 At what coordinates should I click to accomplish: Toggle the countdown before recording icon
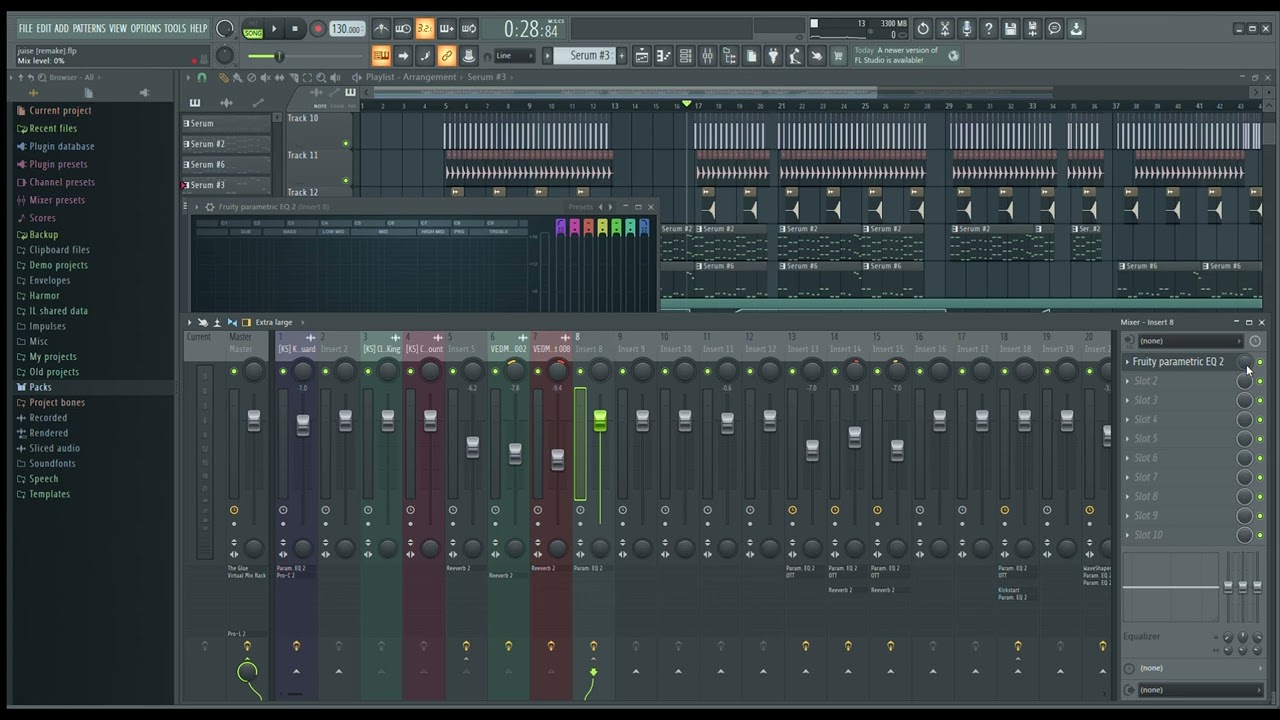(x=425, y=29)
